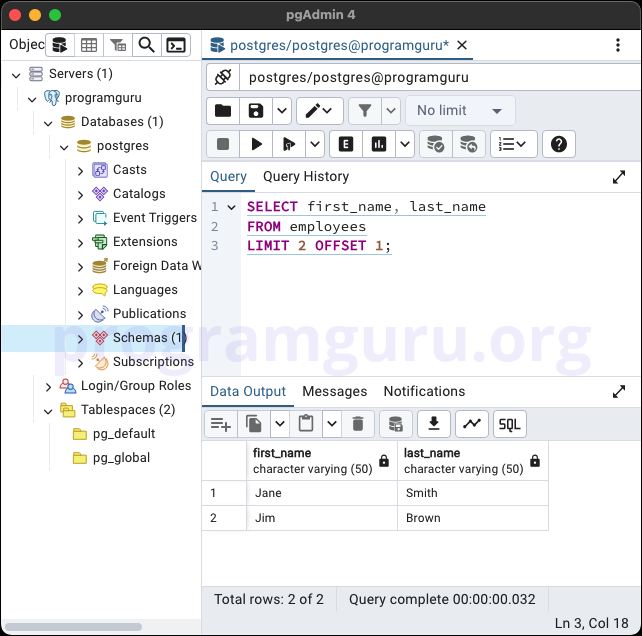Delete row trash icon
The width and height of the screenshot is (642, 636).
(358, 424)
